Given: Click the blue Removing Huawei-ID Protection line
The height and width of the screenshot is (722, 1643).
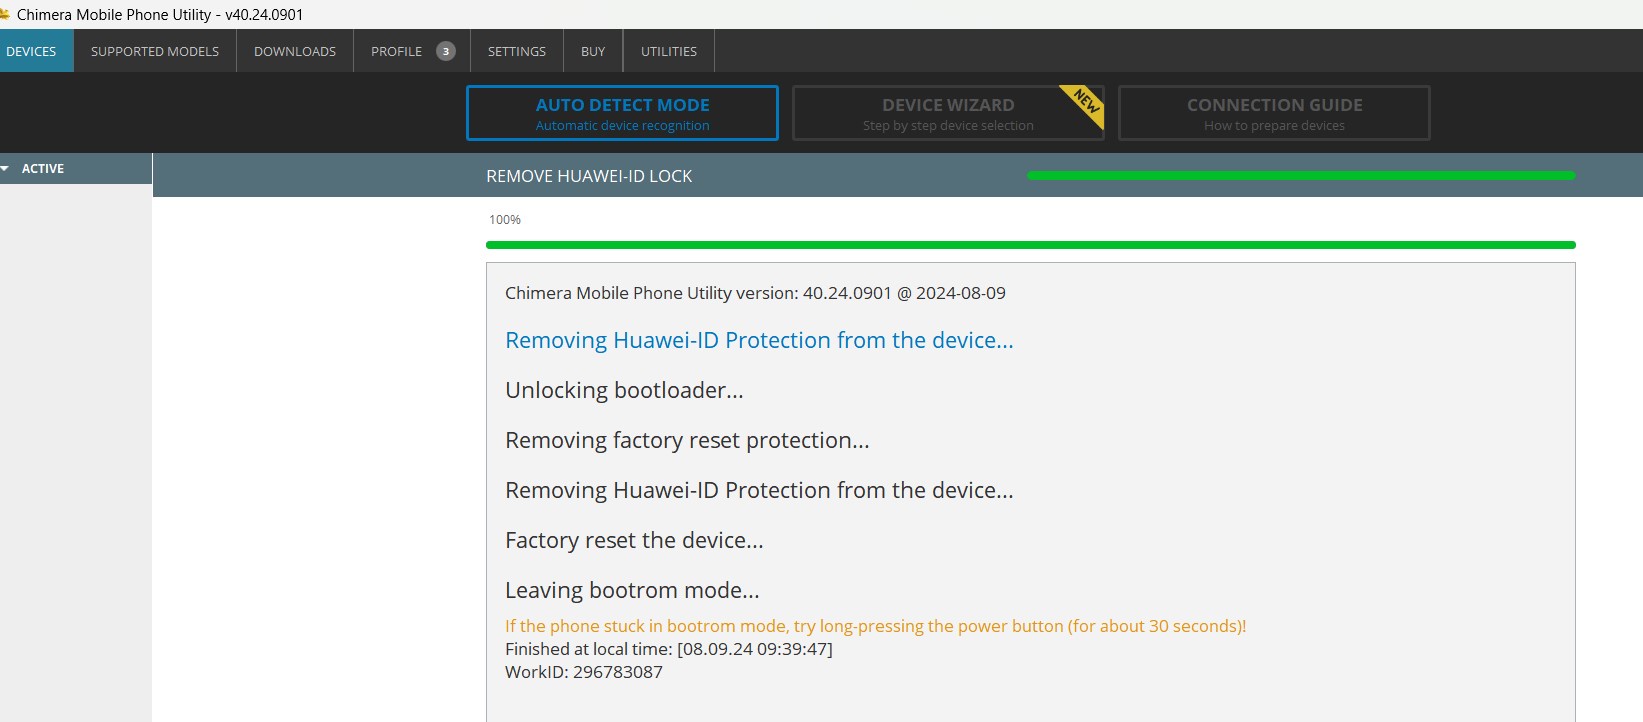Looking at the screenshot, I should (x=759, y=340).
